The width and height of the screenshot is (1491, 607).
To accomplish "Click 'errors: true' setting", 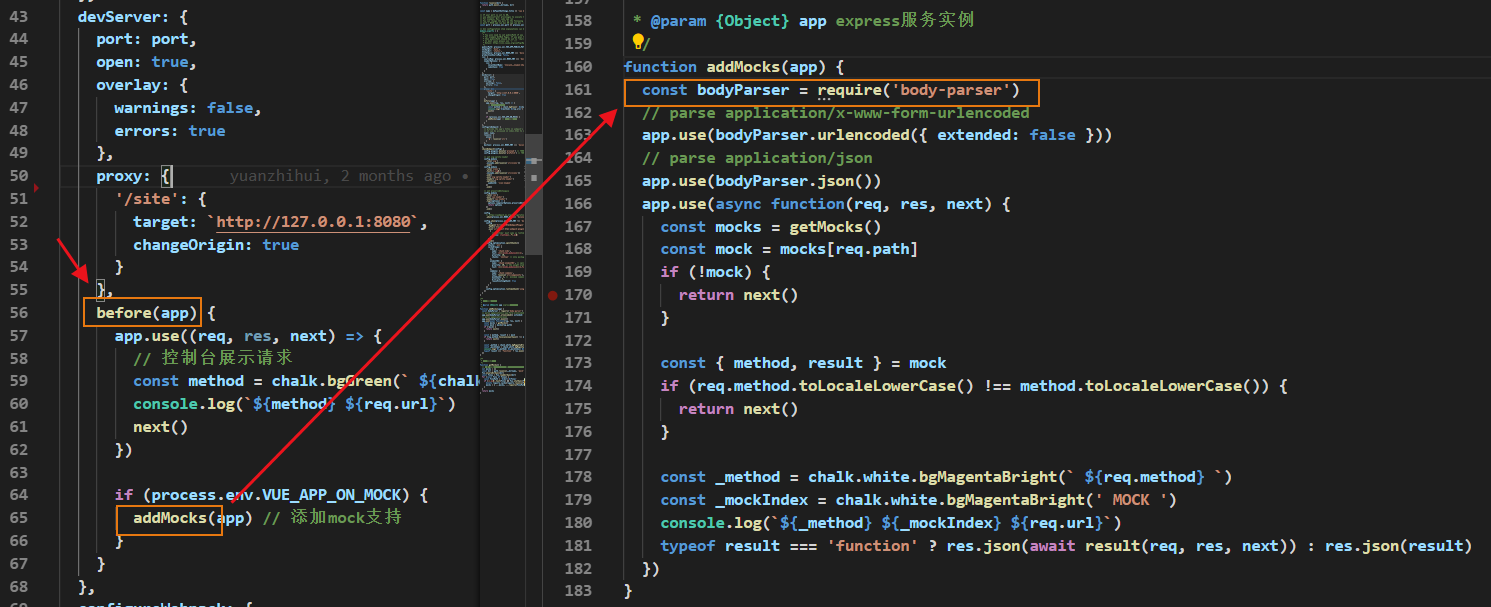I will (x=170, y=131).
